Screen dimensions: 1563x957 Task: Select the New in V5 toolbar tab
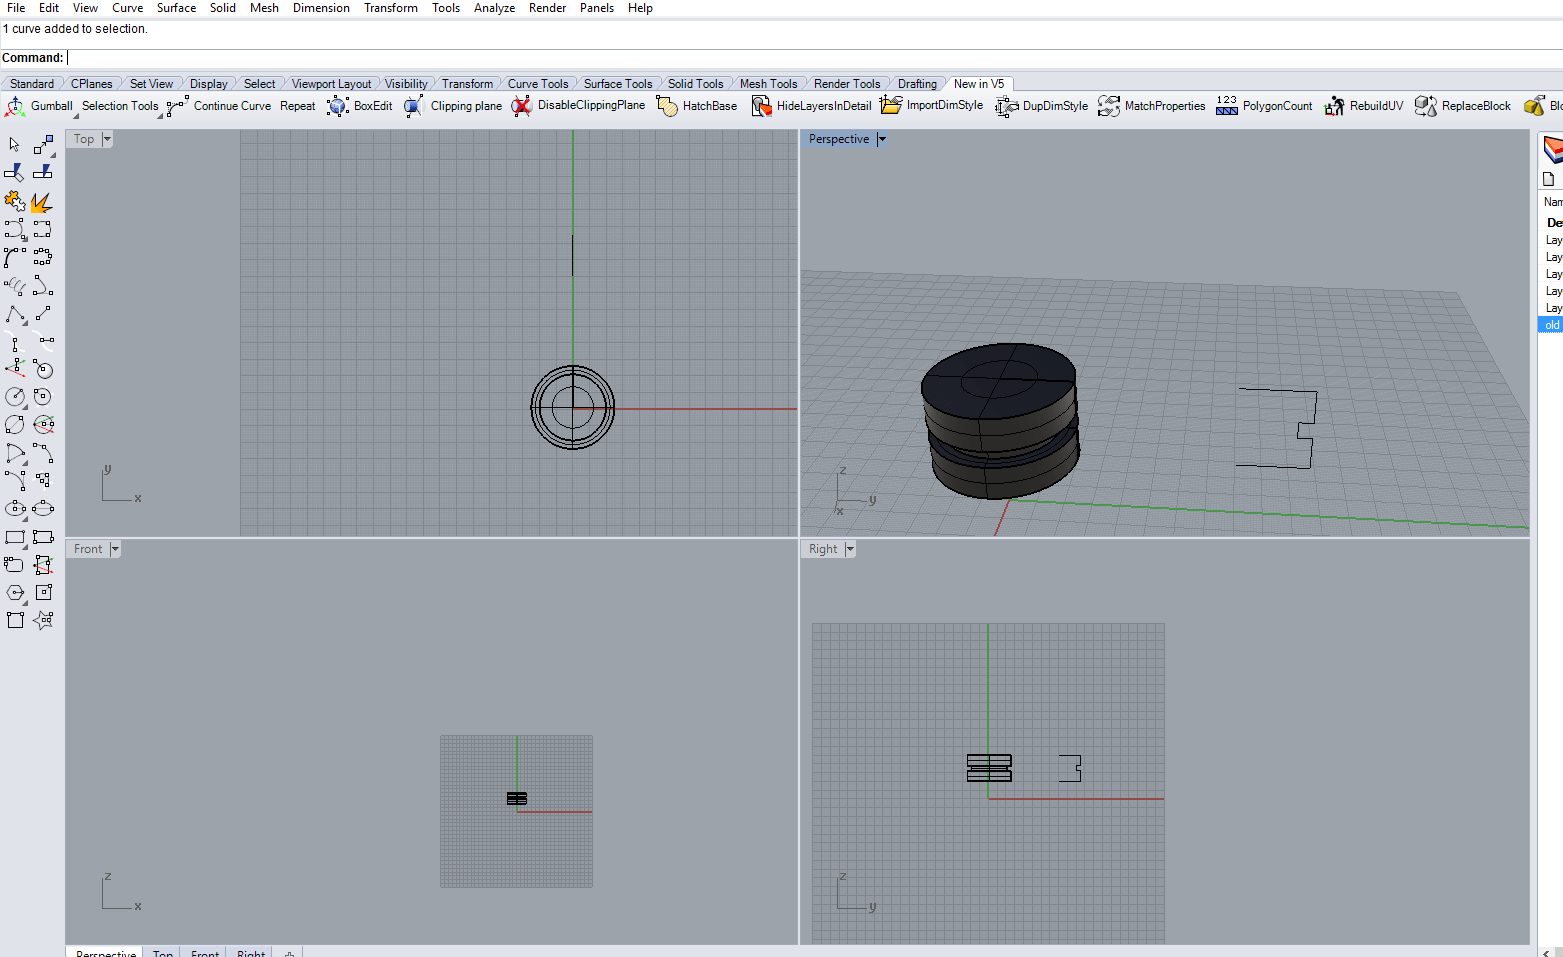(x=979, y=84)
